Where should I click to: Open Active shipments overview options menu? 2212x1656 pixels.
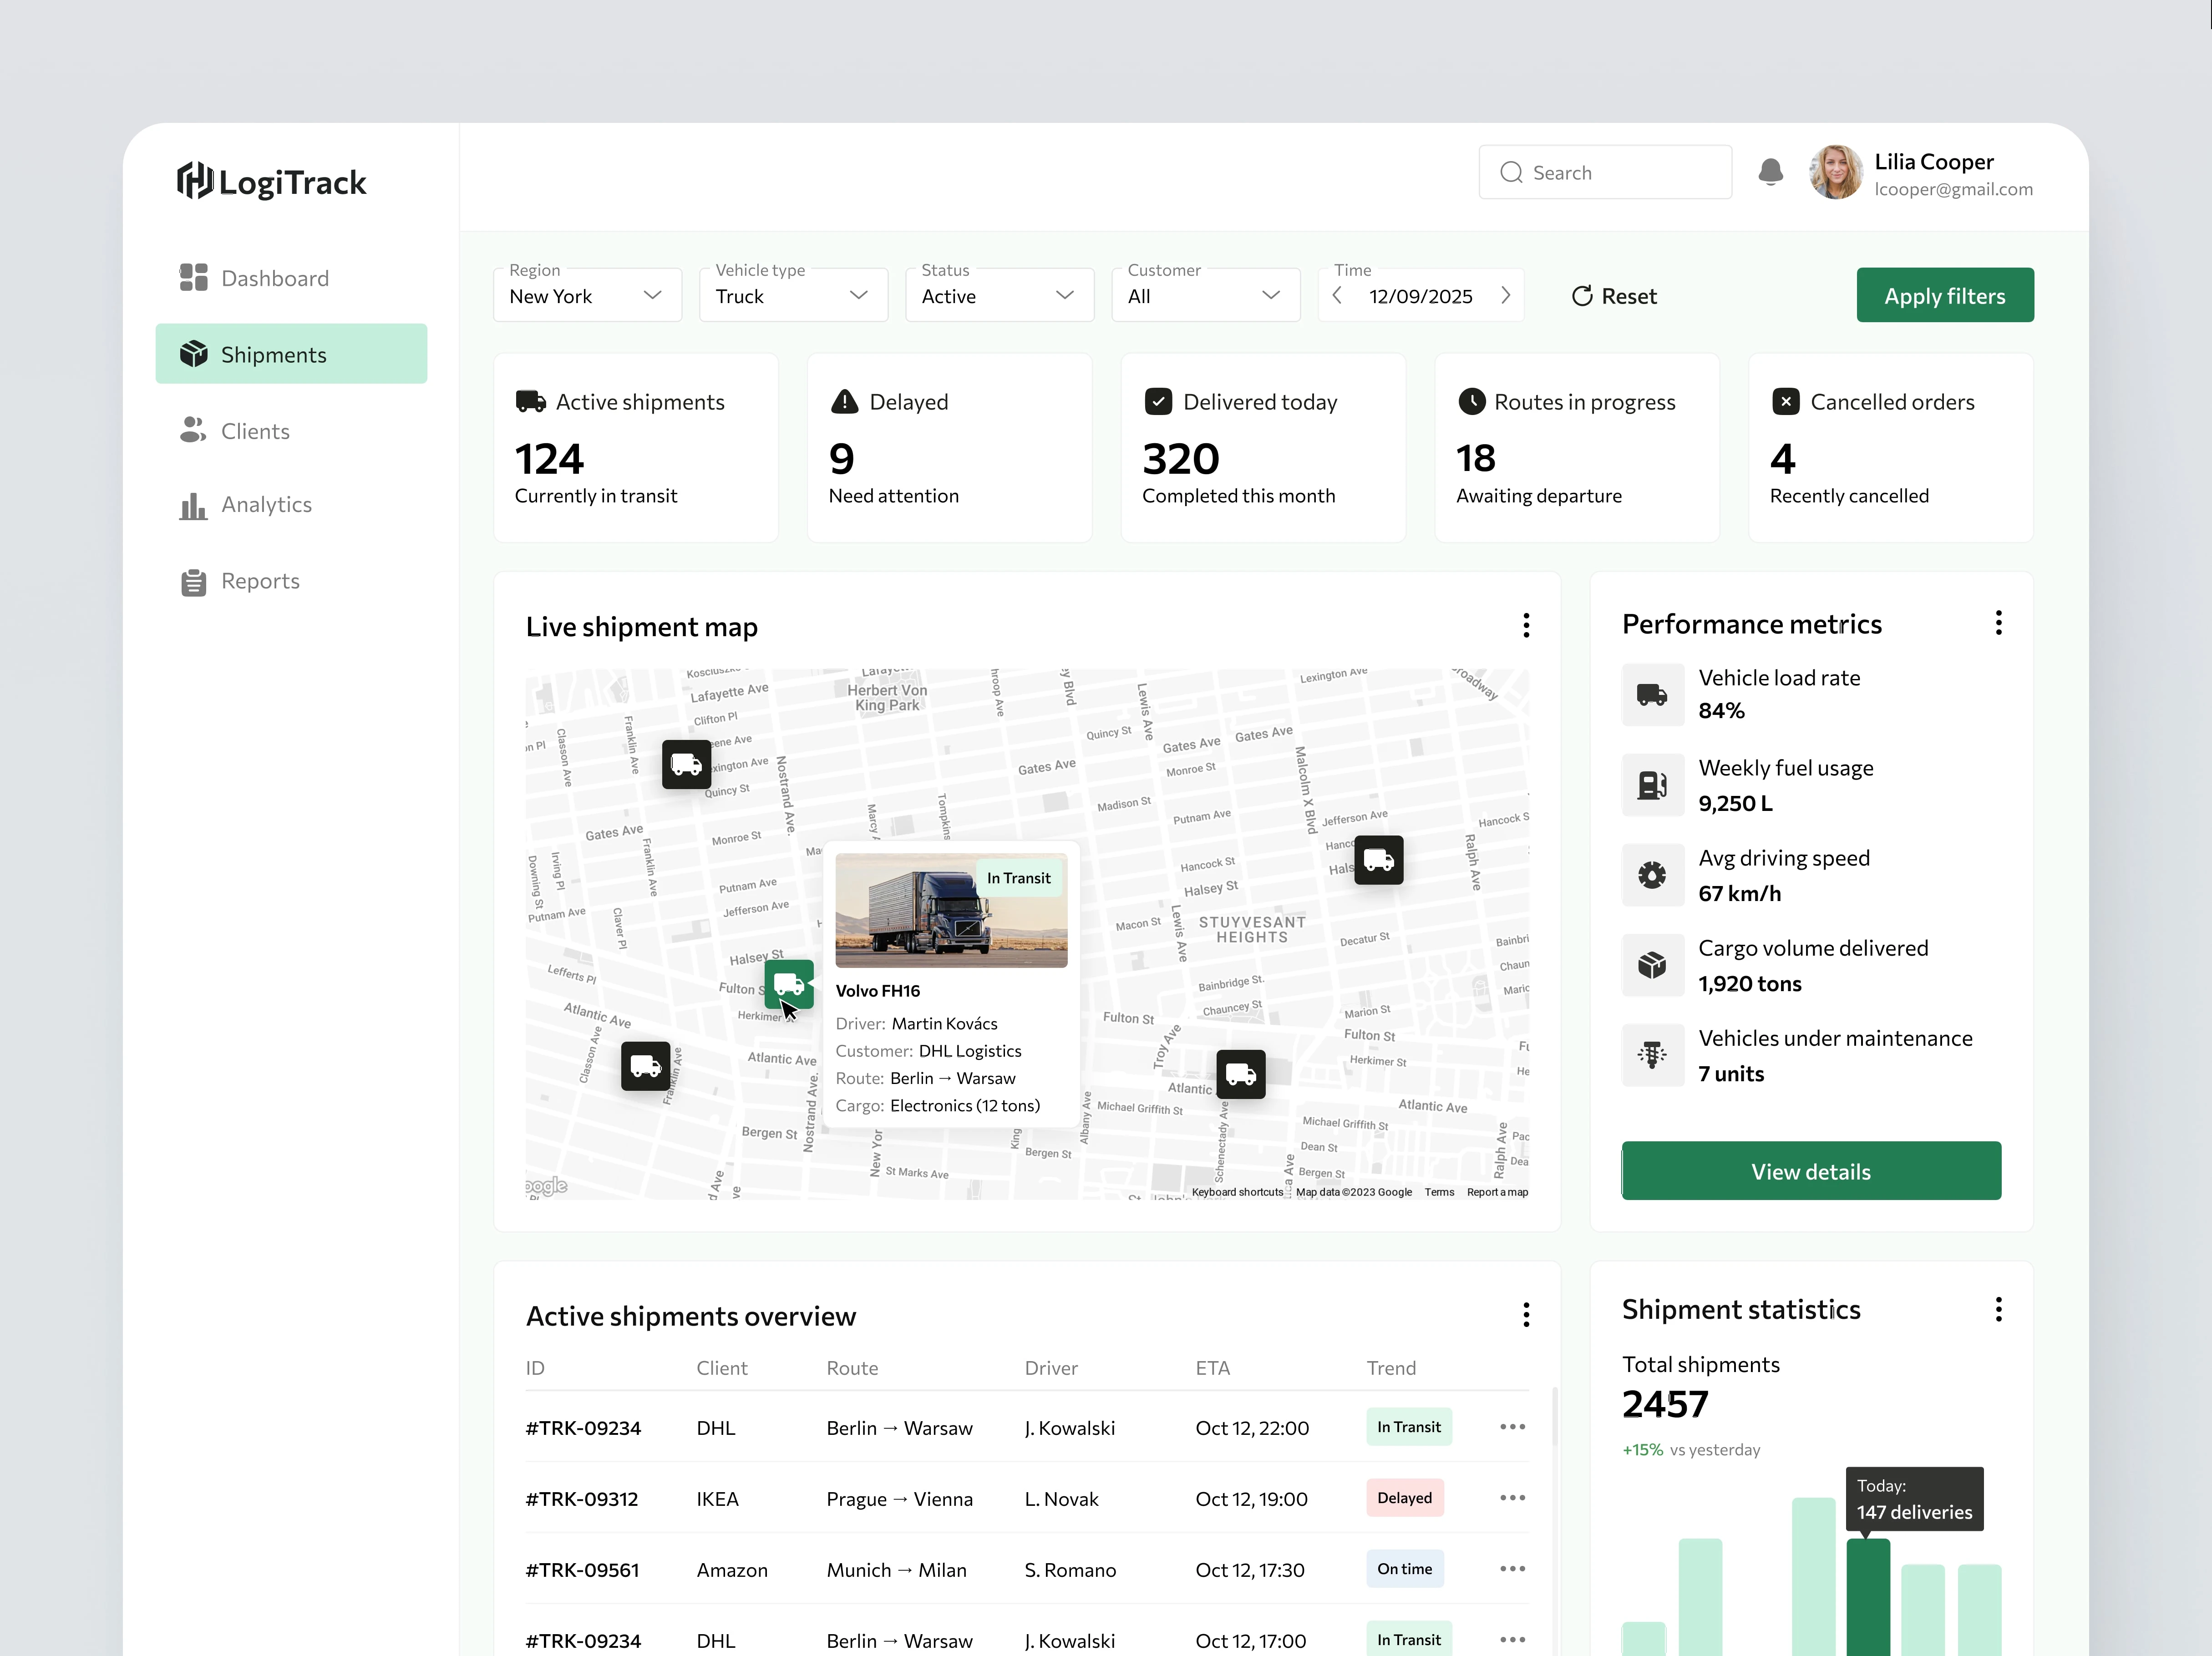click(x=1525, y=1315)
